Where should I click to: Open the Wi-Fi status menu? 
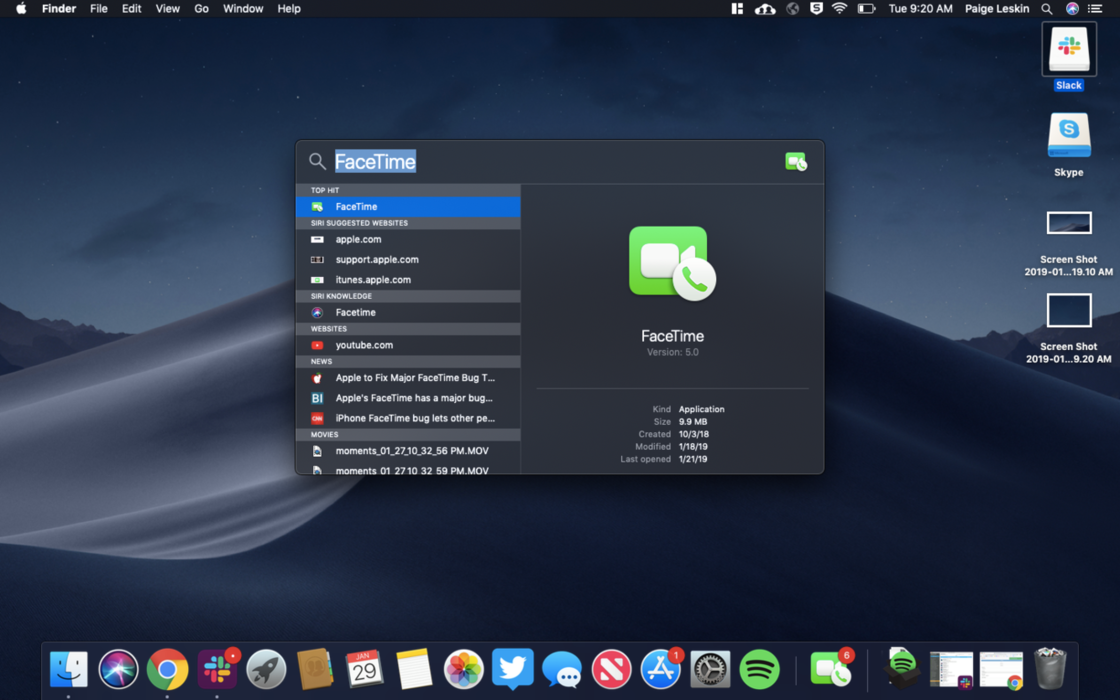pyautogui.click(x=839, y=9)
